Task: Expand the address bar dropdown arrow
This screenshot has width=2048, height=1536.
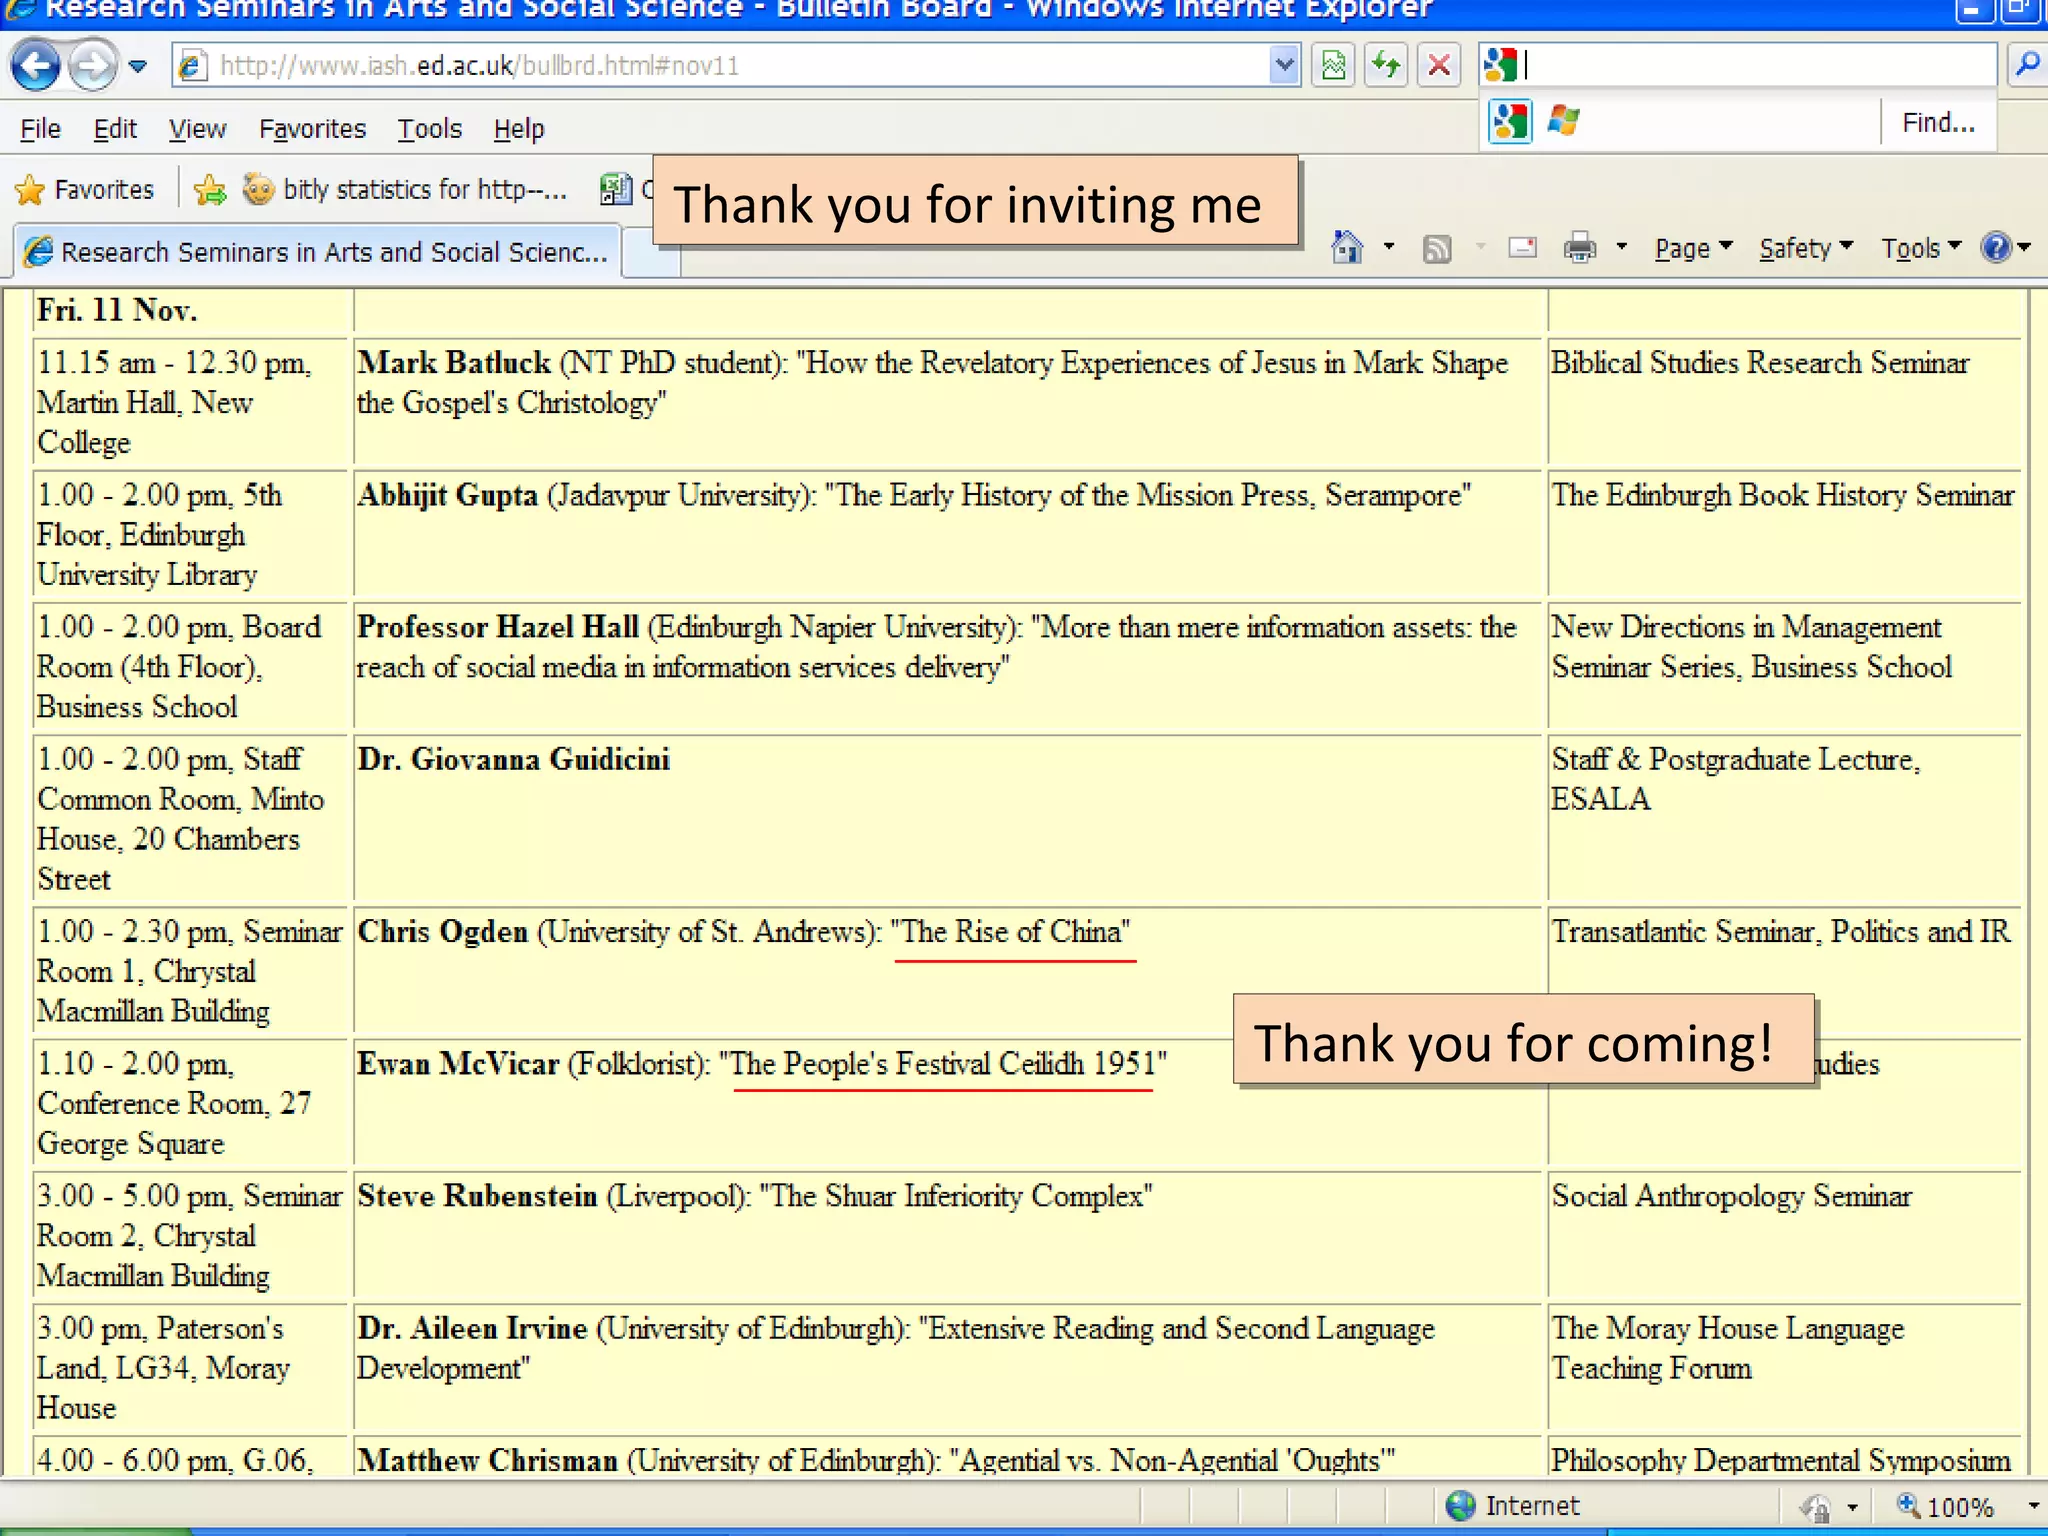Action: [x=1283, y=66]
